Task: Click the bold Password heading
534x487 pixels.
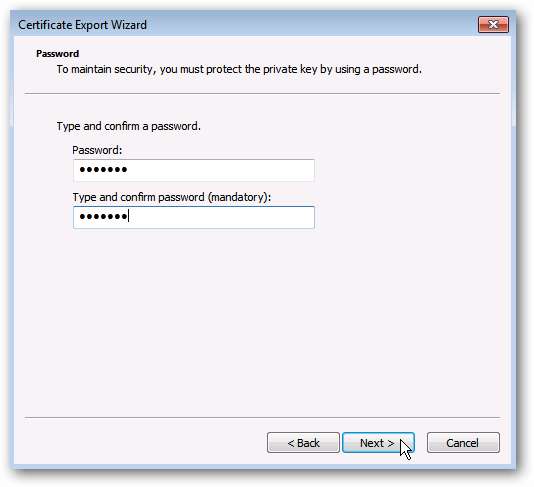Action: point(58,53)
